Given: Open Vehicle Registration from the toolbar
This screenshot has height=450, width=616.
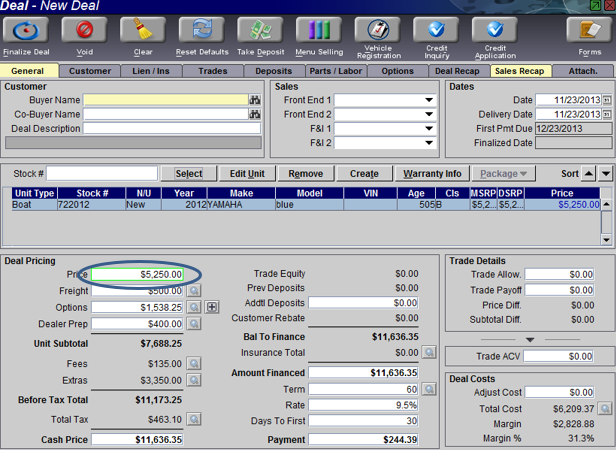Looking at the screenshot, I should coord(378,30).
